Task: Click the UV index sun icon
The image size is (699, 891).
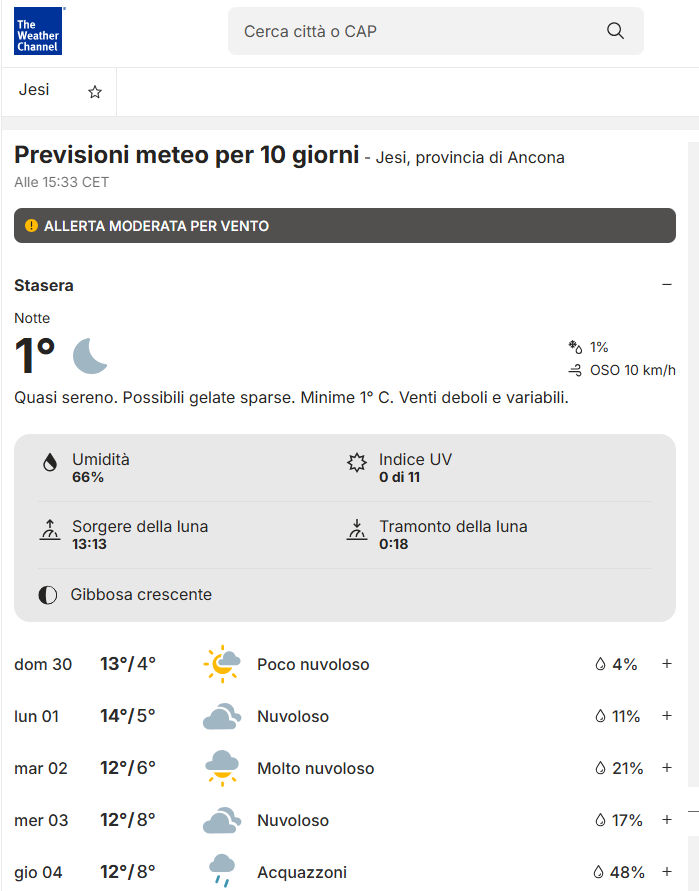Action: click(x=357, y=463)
